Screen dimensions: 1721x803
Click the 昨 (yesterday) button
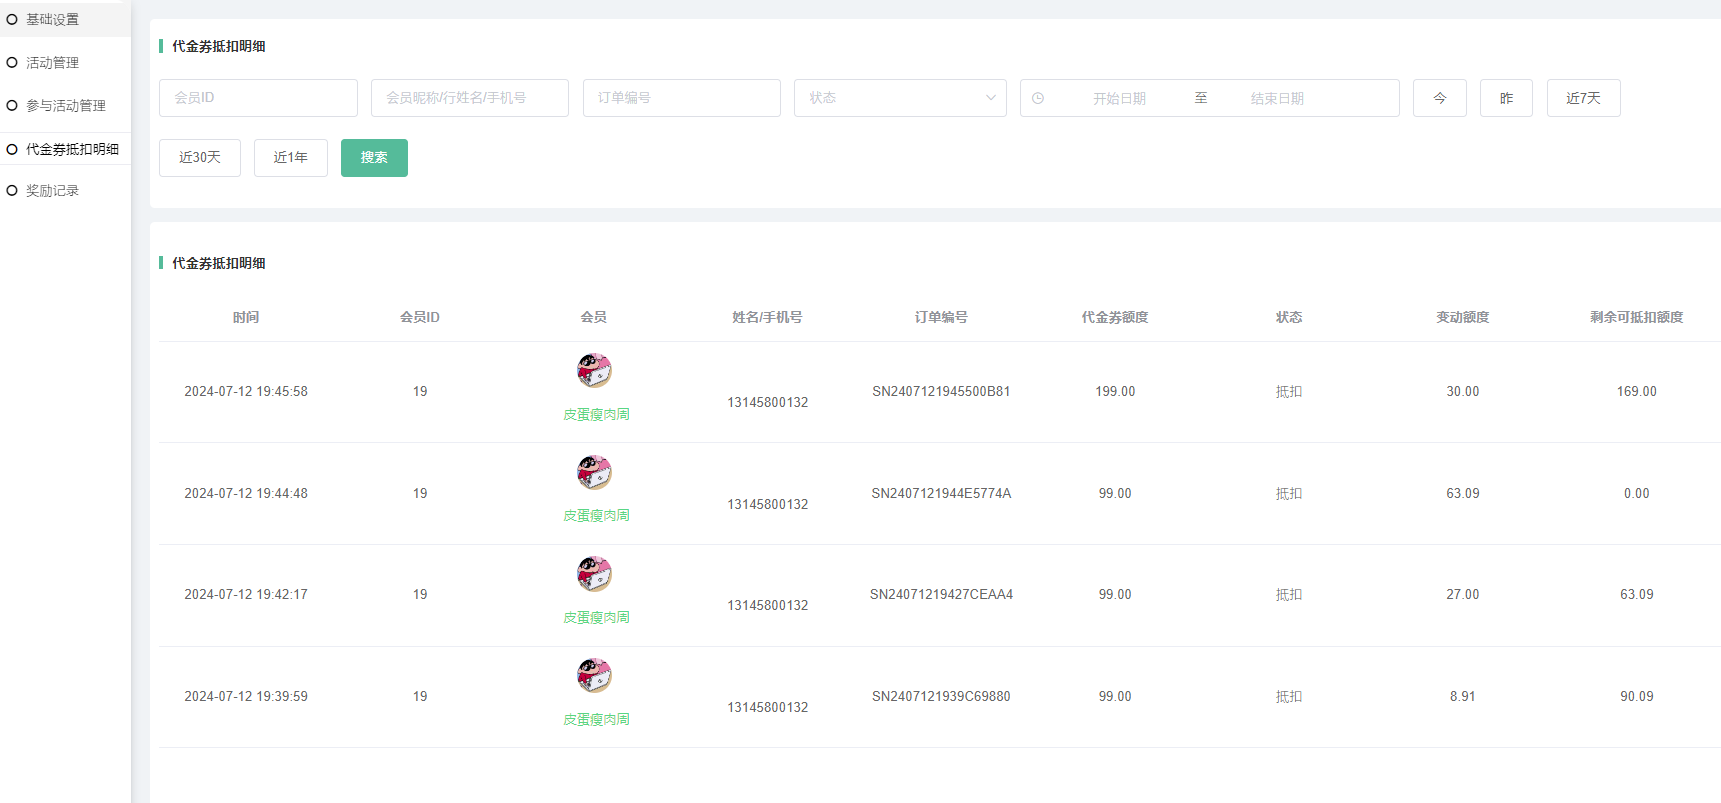(x=1506, y=98)
